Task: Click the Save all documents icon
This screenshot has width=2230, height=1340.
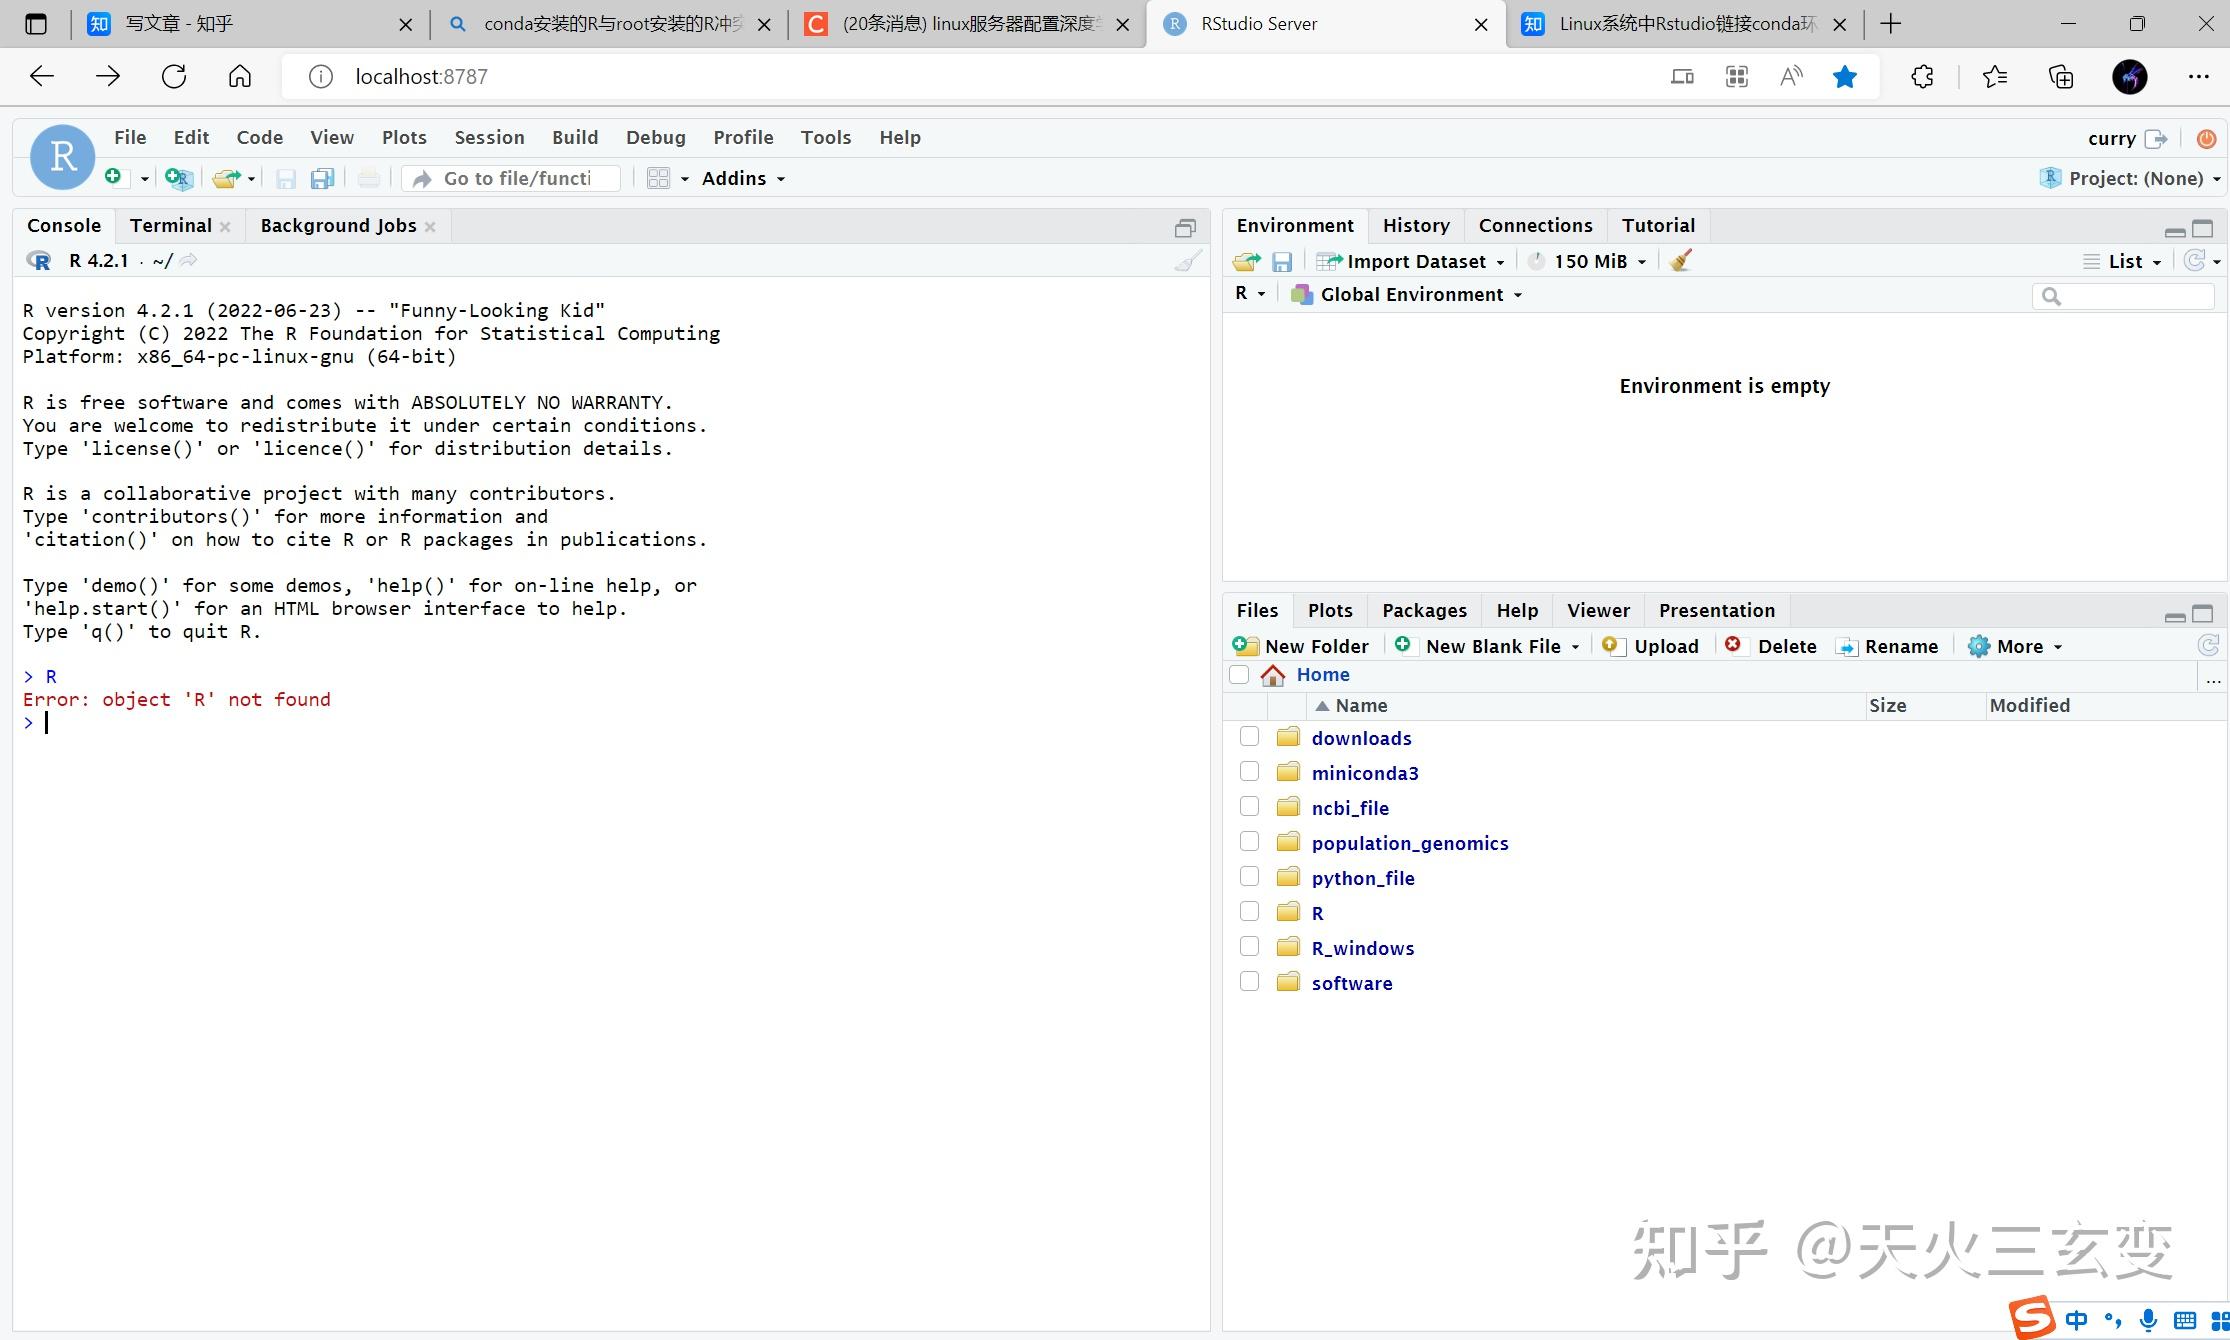Action: [x=322, y=178]
